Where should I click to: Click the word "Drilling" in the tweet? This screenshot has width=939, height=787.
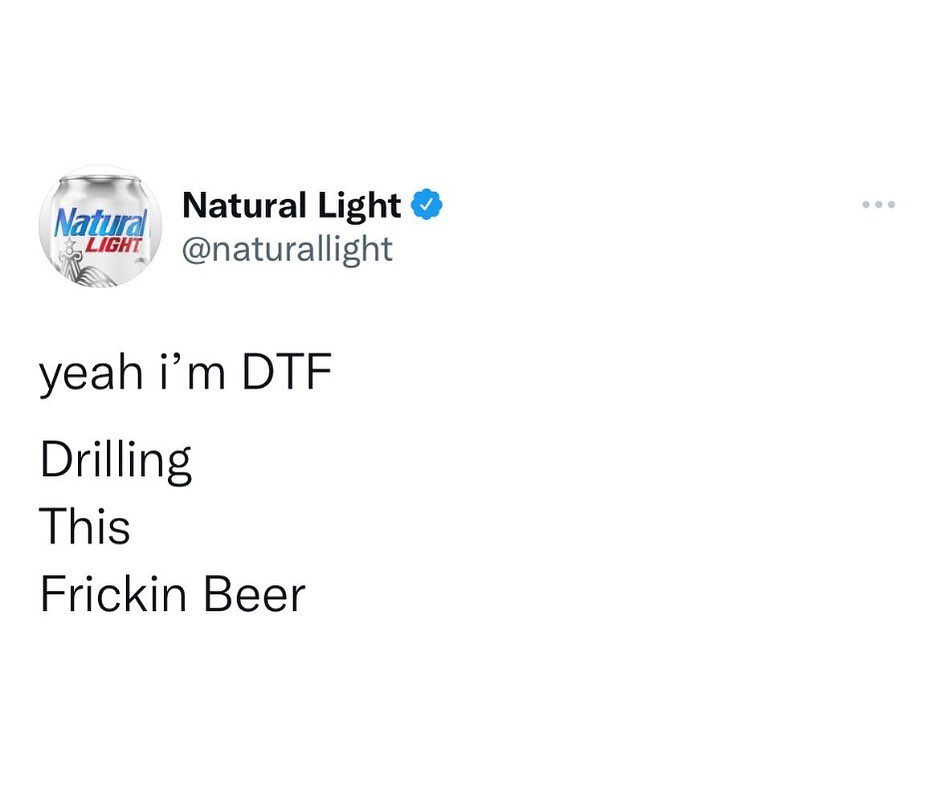116,464
